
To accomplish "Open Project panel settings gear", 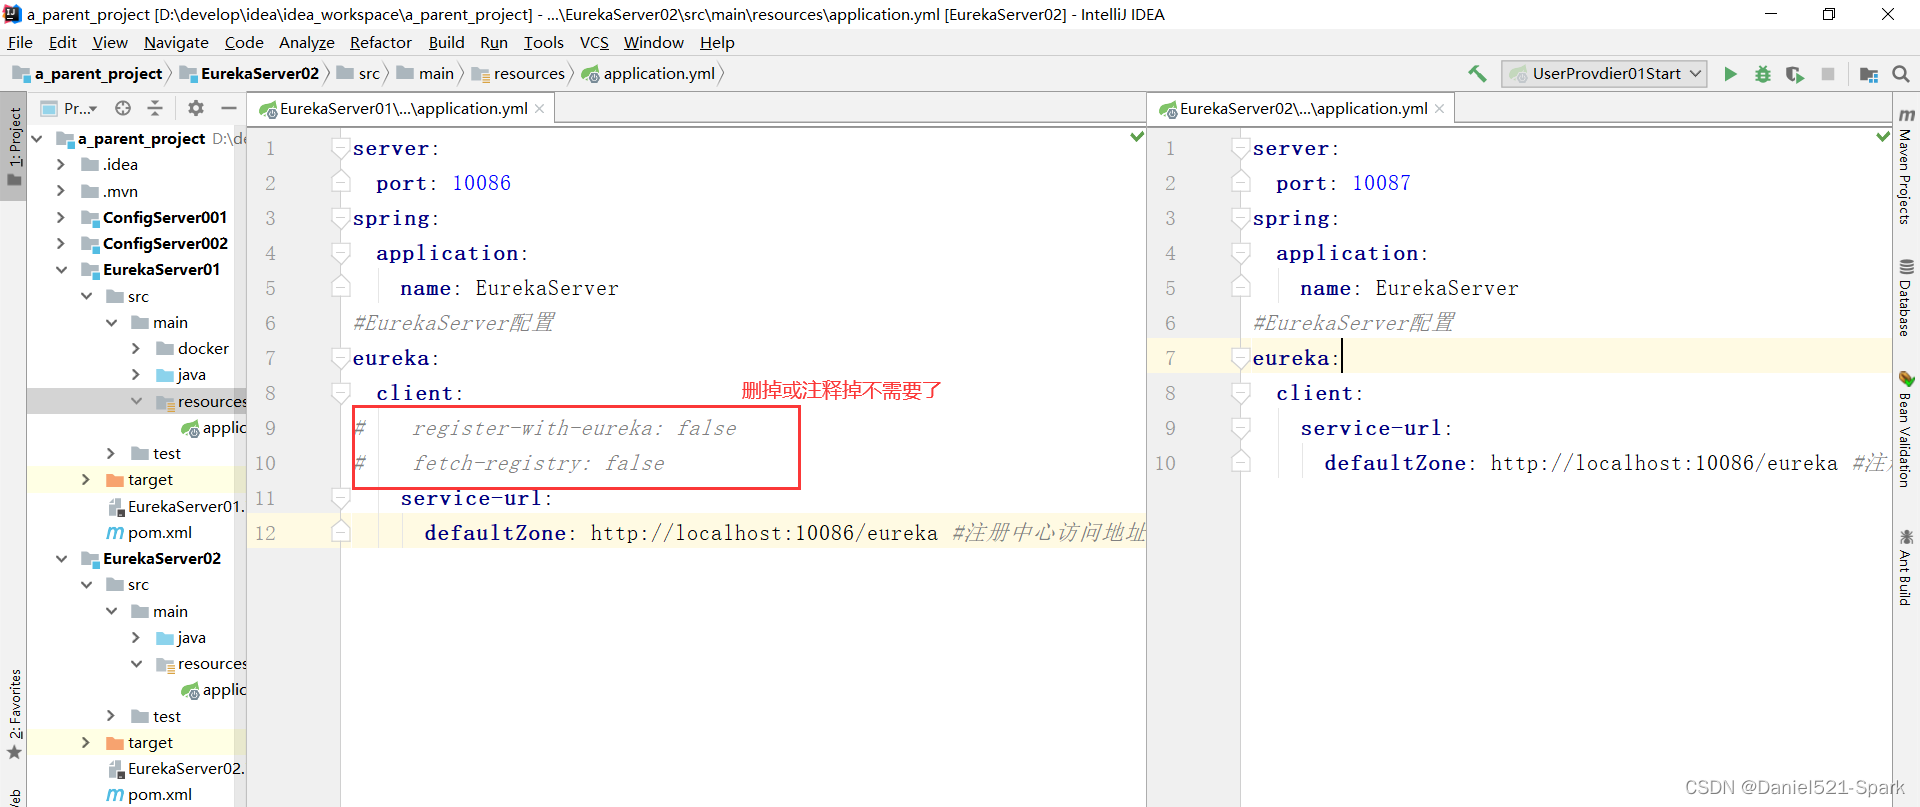I will (x=196, y=108).
